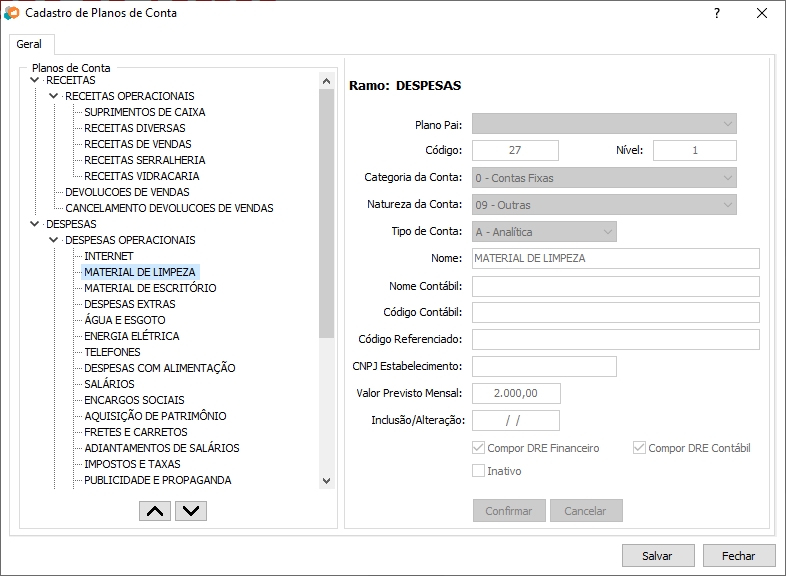Select ENERGIA ELÉTRICA in the tree
Screen dimensions: 786x576
[132, 336]
